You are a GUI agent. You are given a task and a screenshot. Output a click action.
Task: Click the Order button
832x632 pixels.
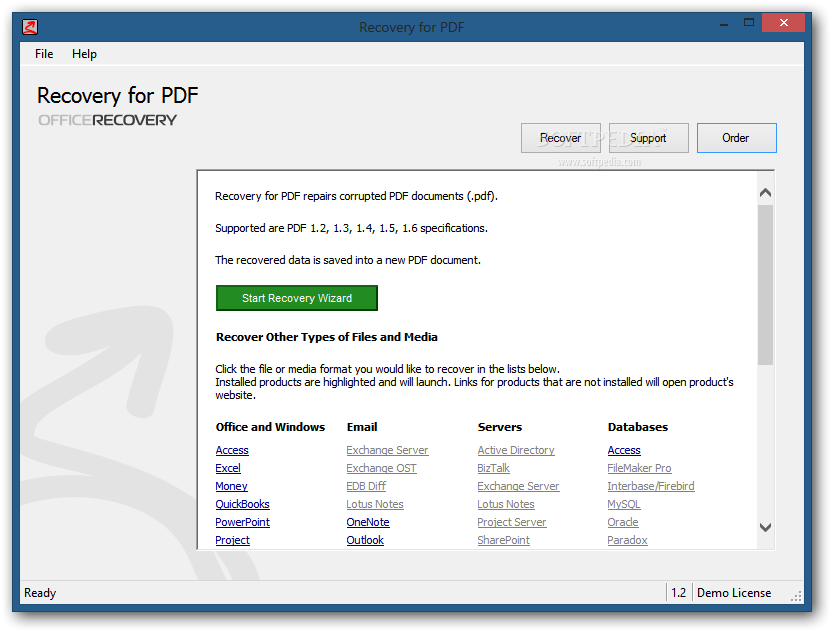pos(736,138)
